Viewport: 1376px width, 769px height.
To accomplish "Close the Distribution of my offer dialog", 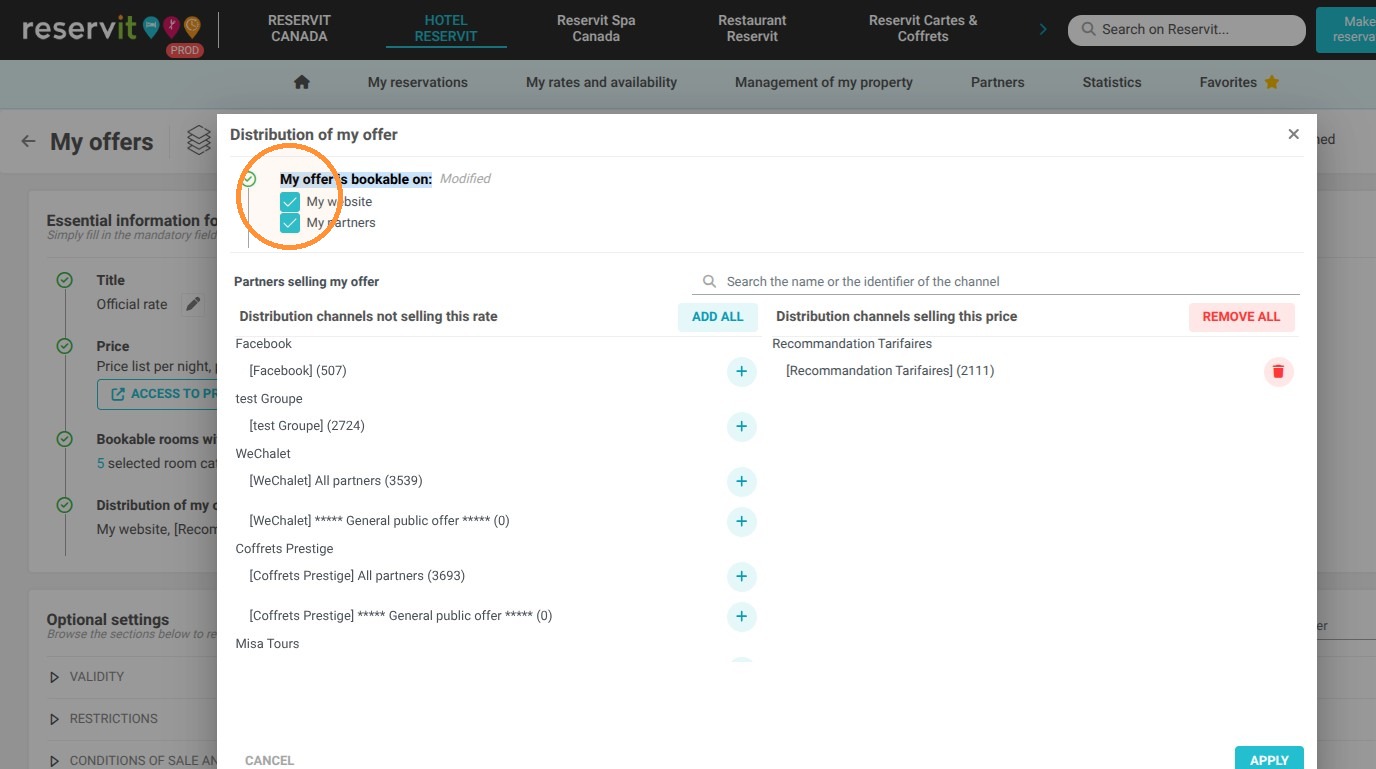I will click(x=1293, y=134).
